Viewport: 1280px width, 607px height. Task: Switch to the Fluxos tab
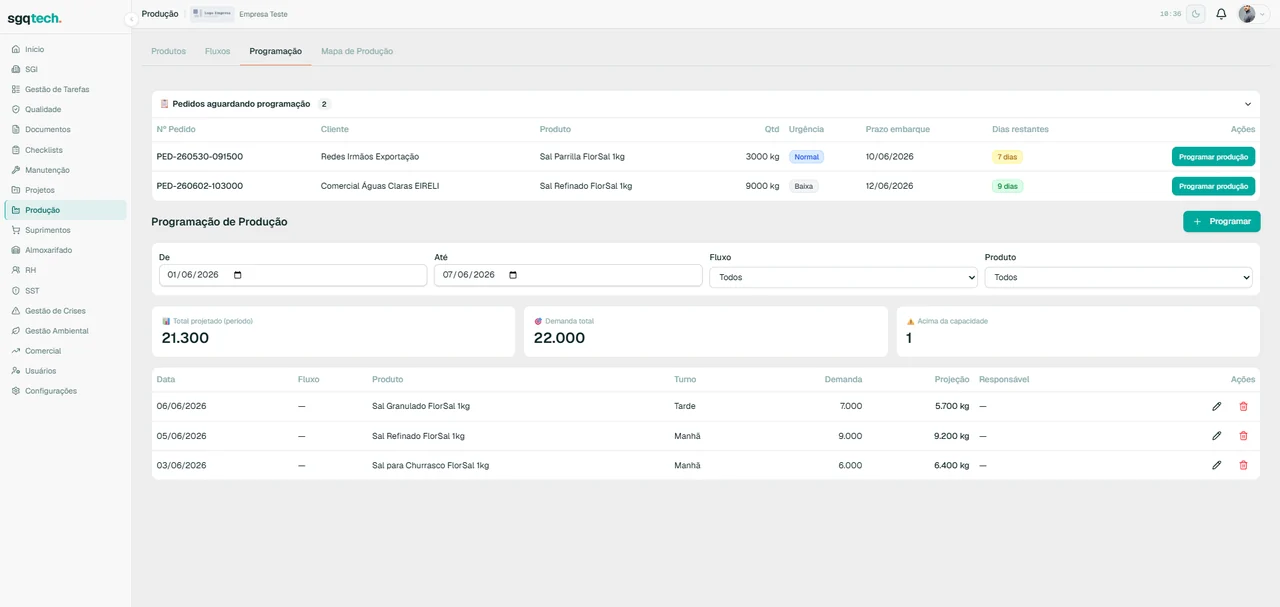[x=217, y=51]
